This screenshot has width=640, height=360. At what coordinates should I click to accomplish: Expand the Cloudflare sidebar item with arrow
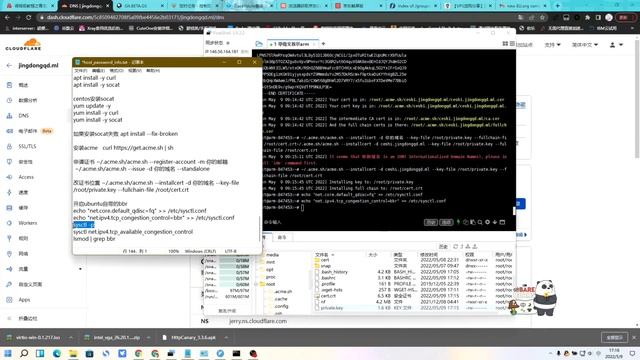(80, 269)
